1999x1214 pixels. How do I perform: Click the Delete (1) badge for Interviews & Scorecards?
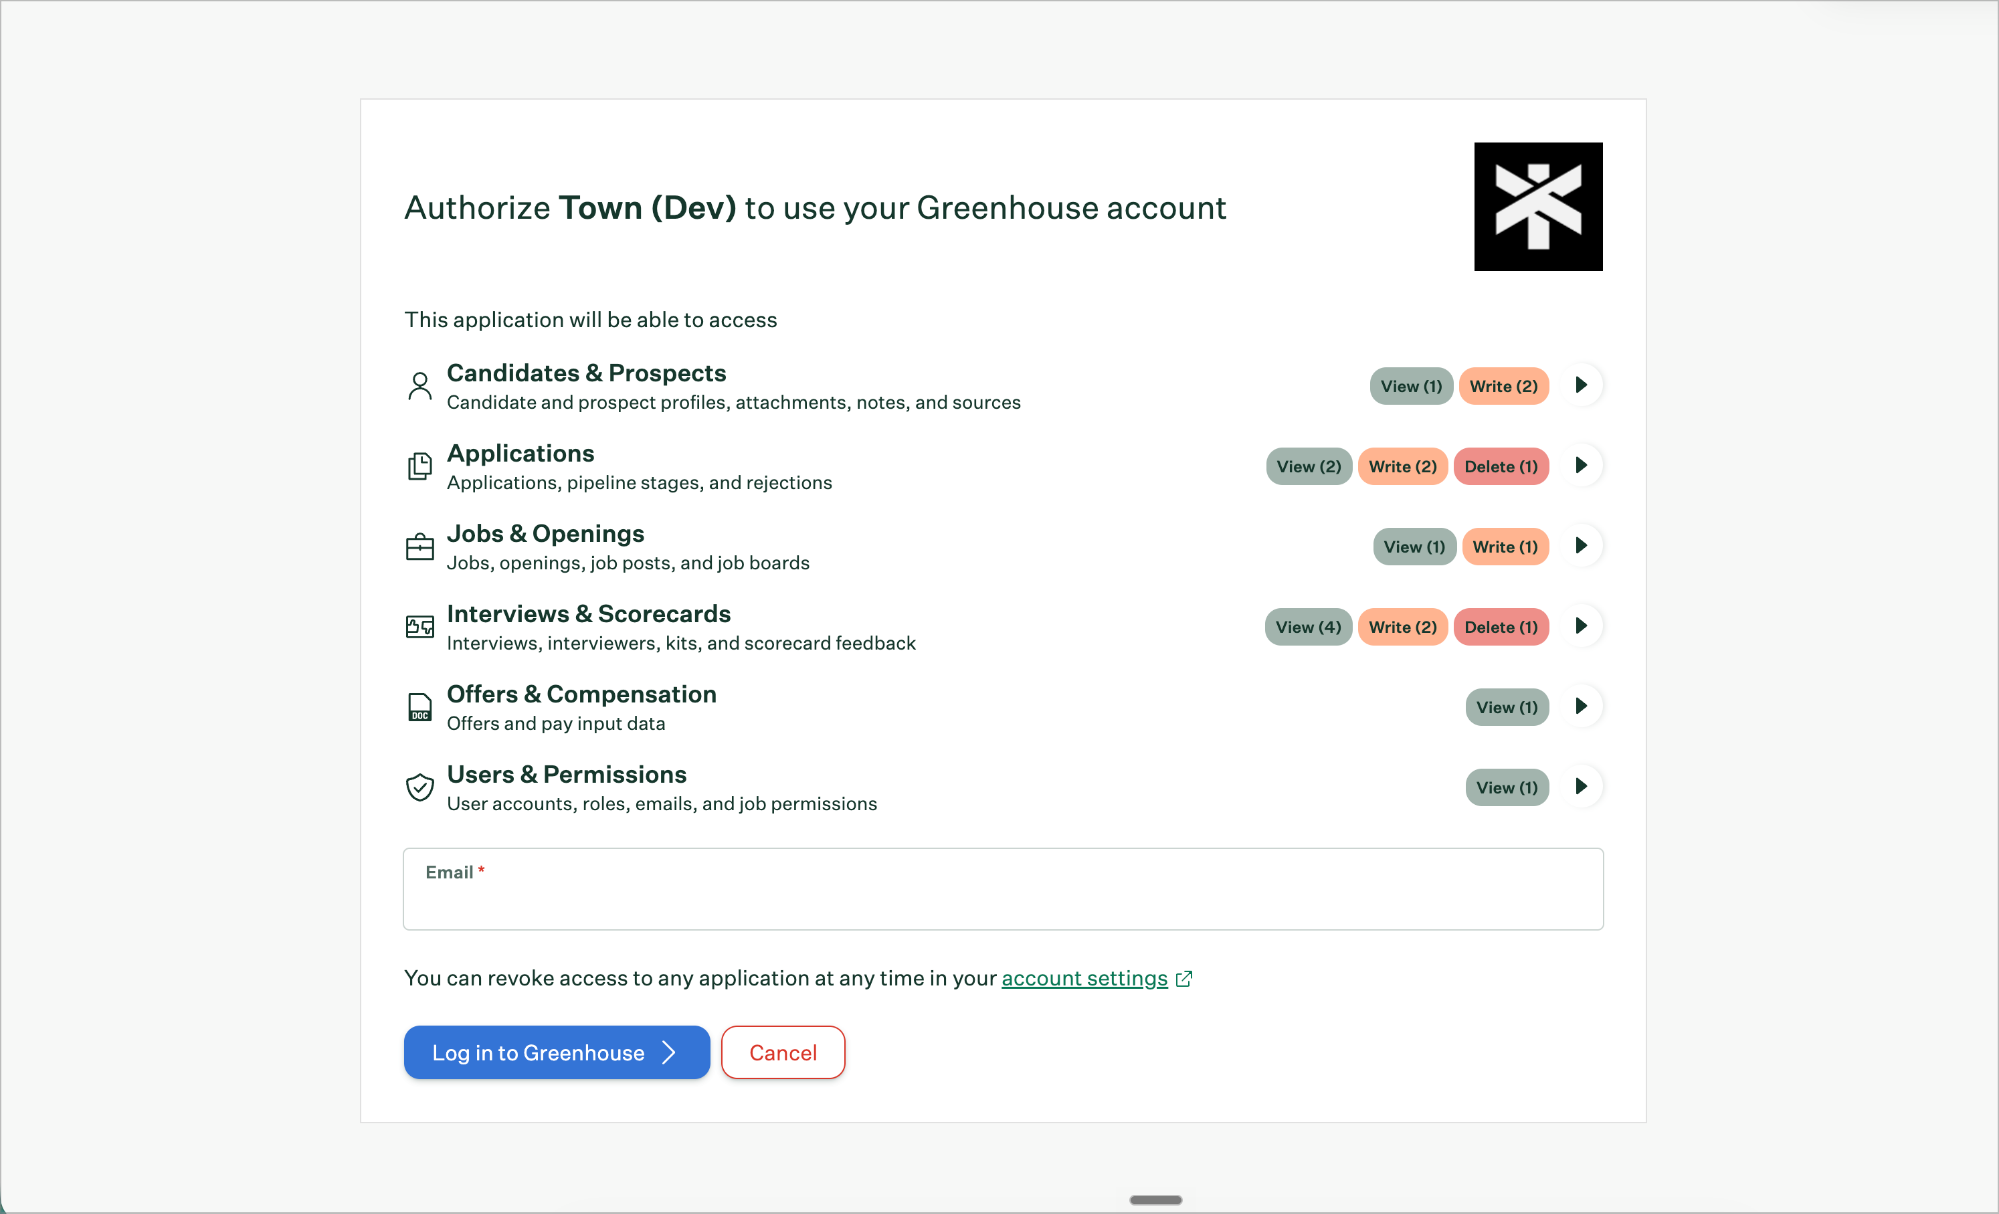1501,627
